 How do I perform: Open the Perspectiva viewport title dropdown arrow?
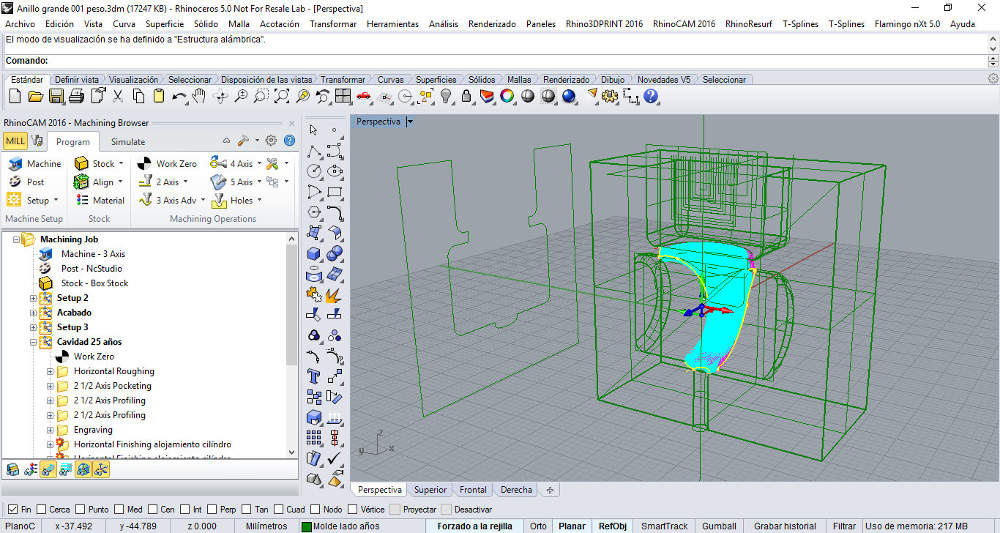point(409,121)
